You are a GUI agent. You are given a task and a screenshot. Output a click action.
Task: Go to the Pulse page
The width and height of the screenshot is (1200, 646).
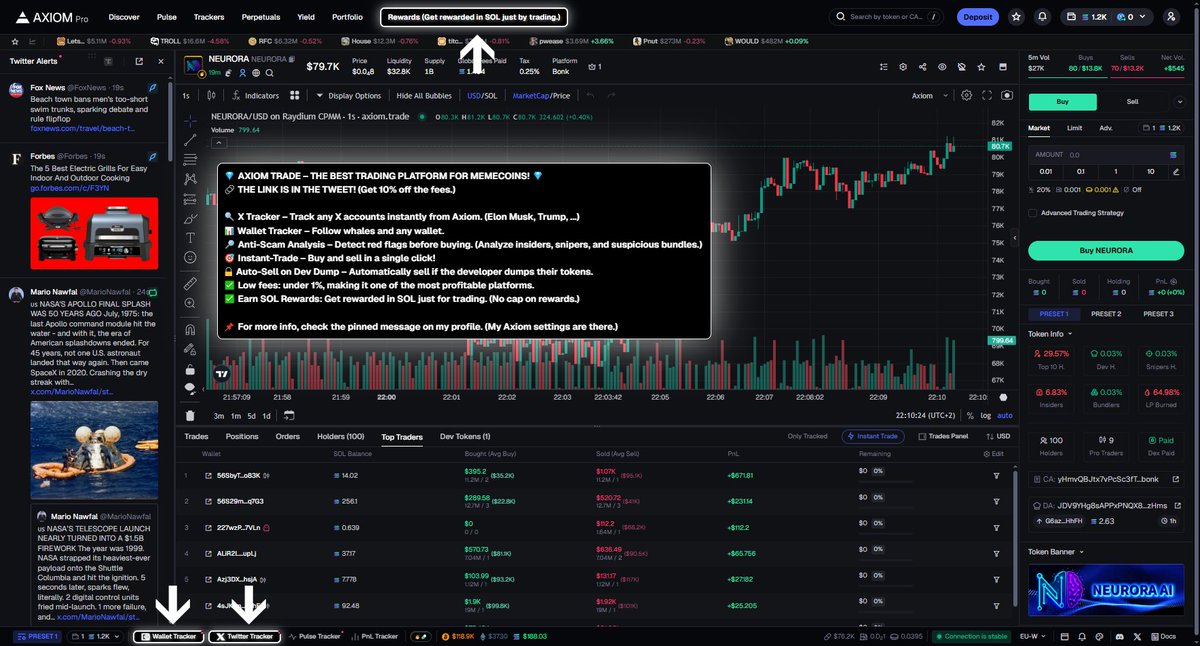(x=167, y=17)
